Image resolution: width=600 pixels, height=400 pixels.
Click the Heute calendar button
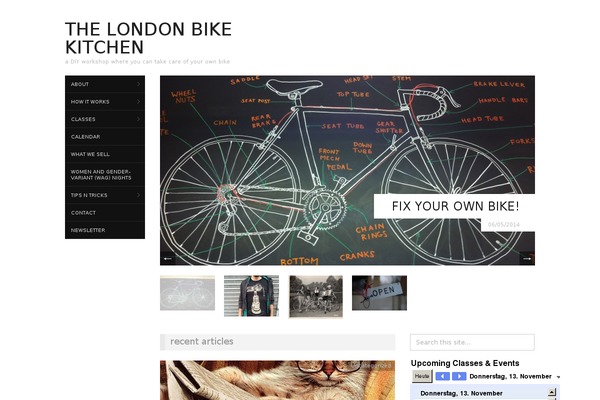click(422, 376)
